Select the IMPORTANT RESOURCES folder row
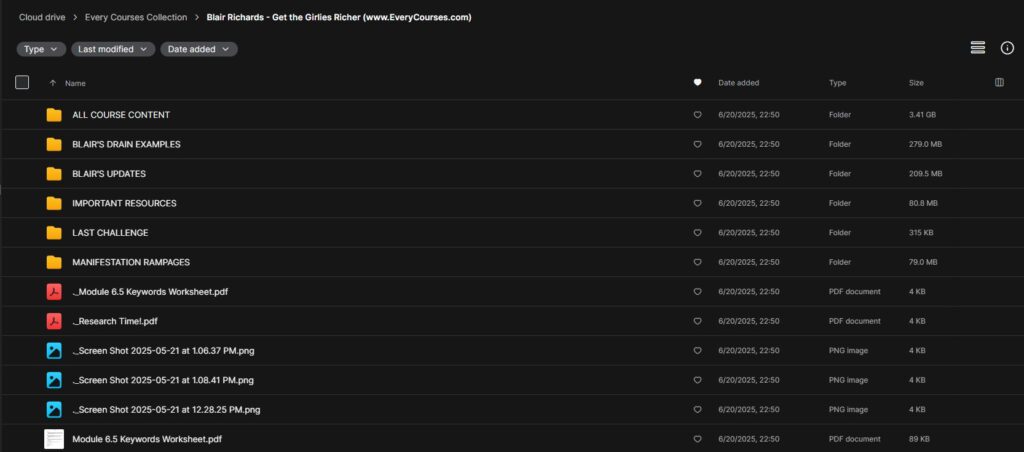Viewport: 1024px width, 452px height. click(512, 203)
